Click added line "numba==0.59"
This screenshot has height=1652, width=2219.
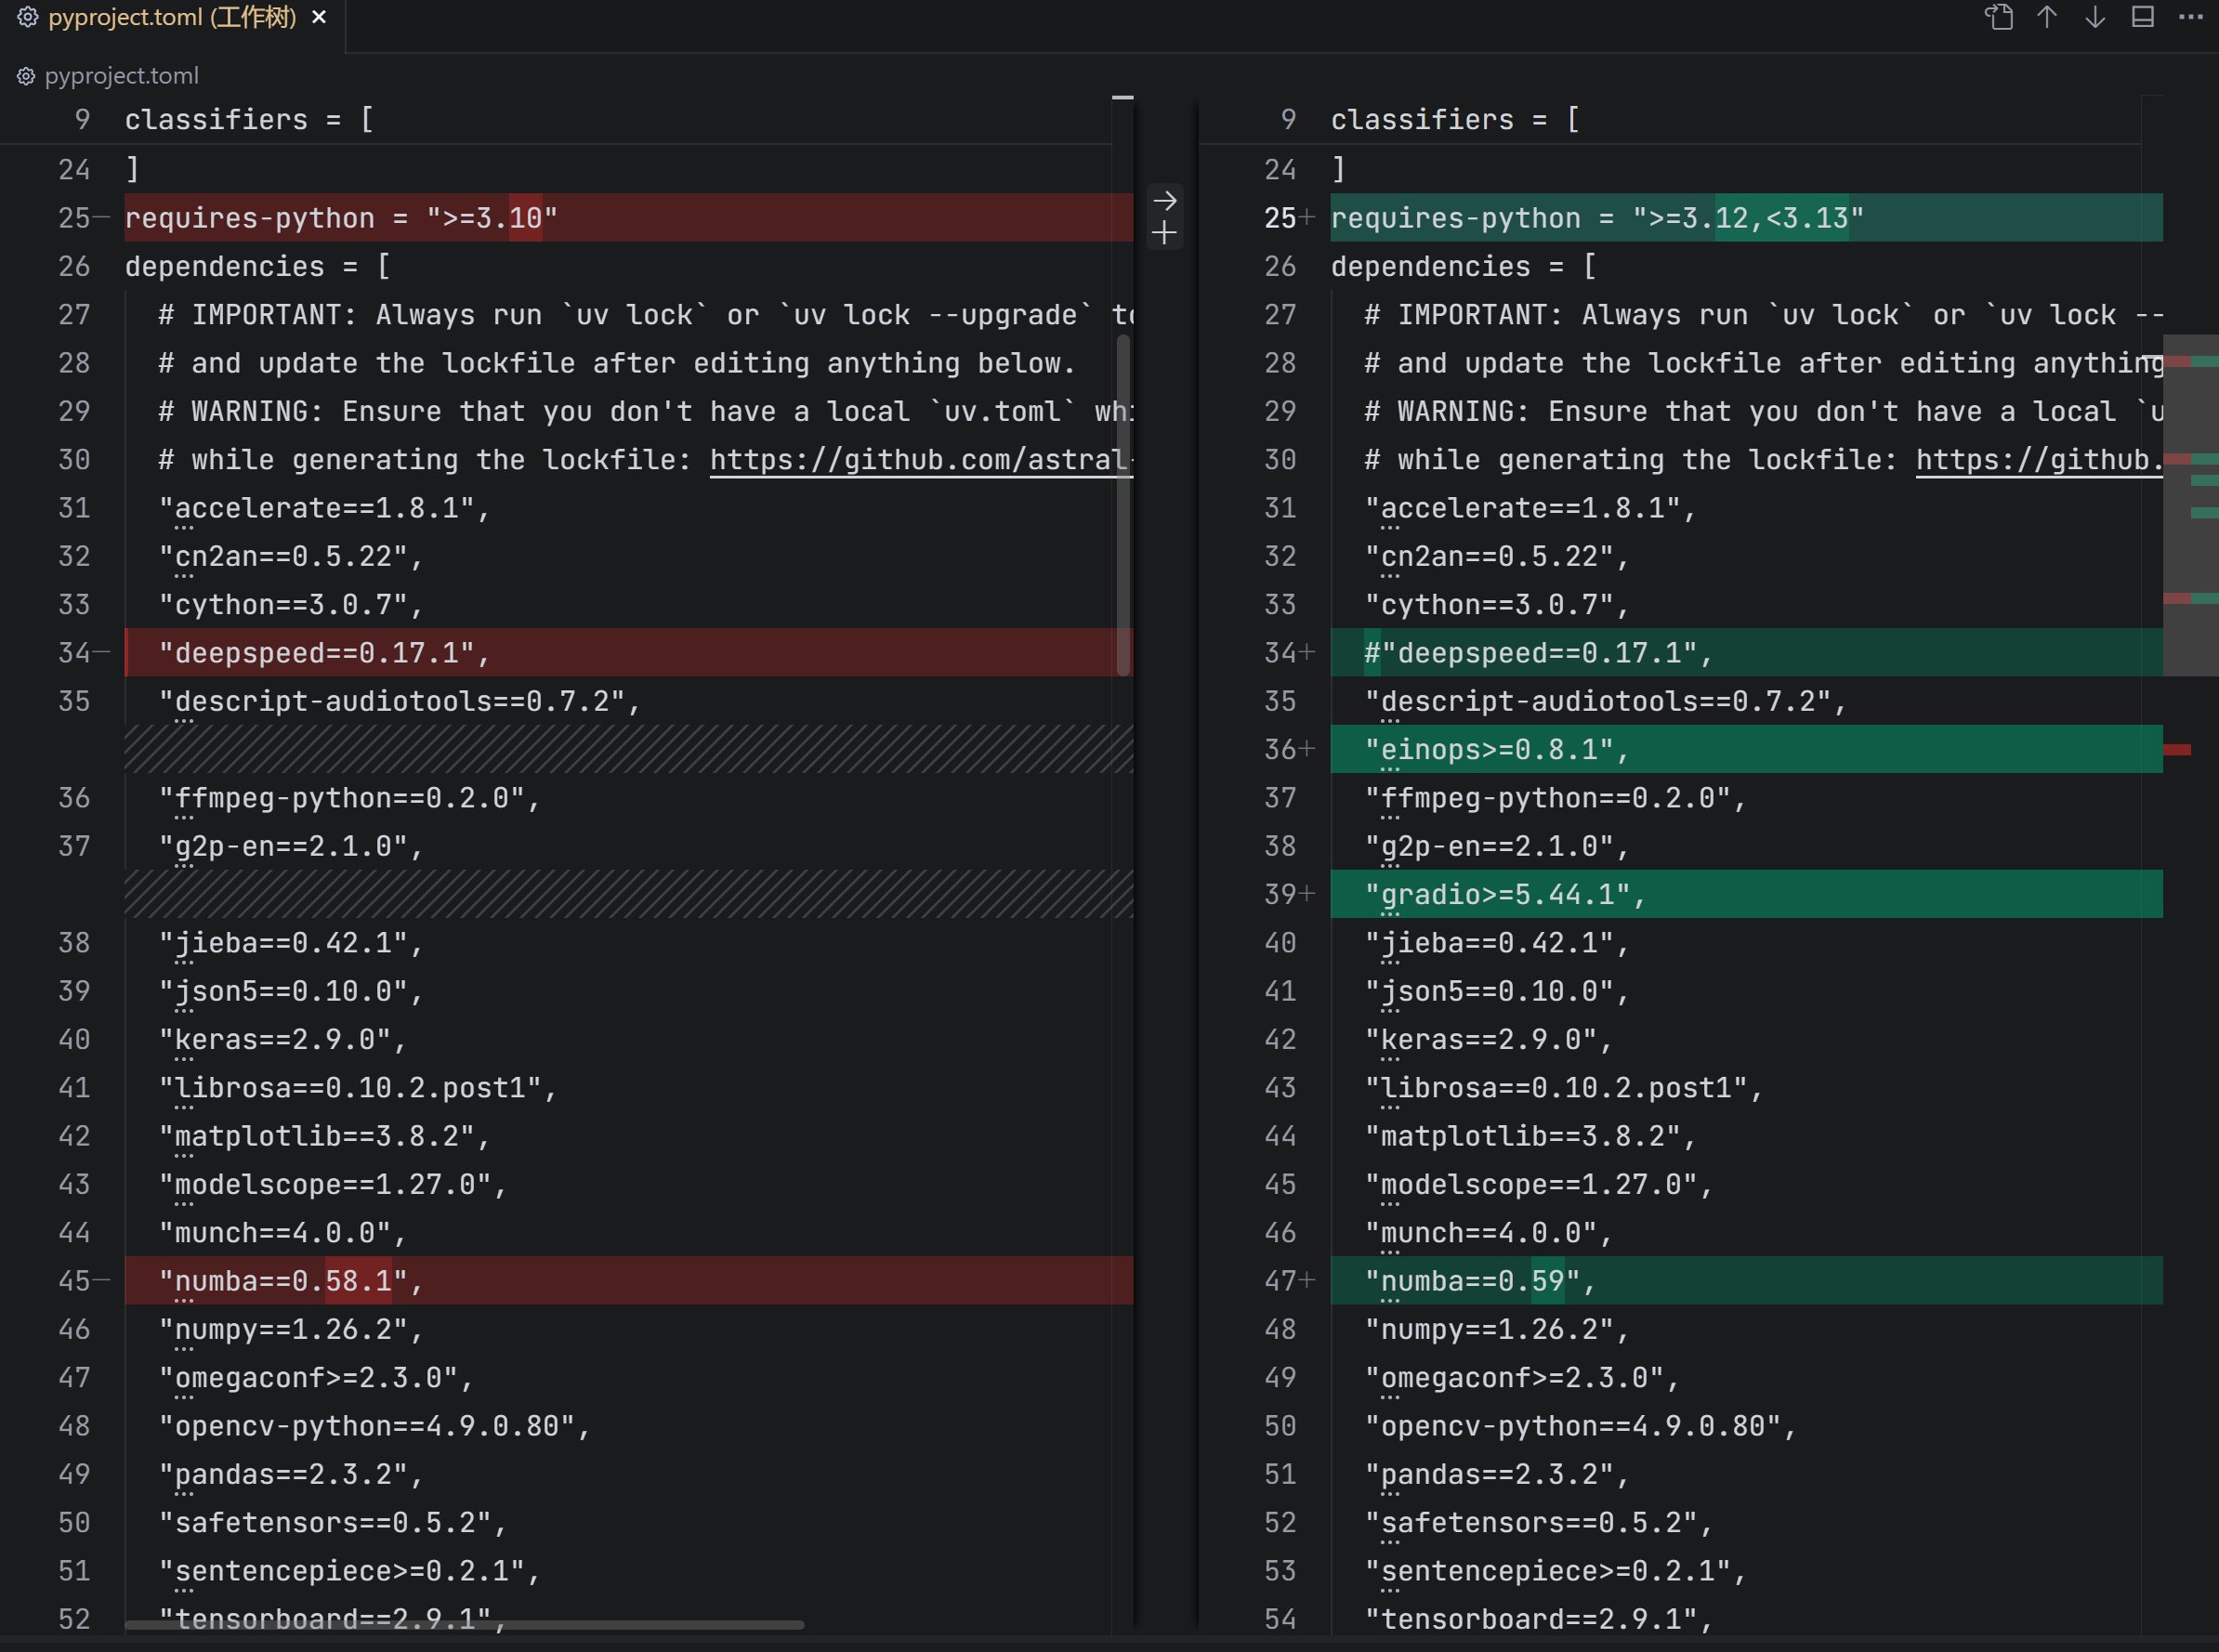coord(1746,1281)
